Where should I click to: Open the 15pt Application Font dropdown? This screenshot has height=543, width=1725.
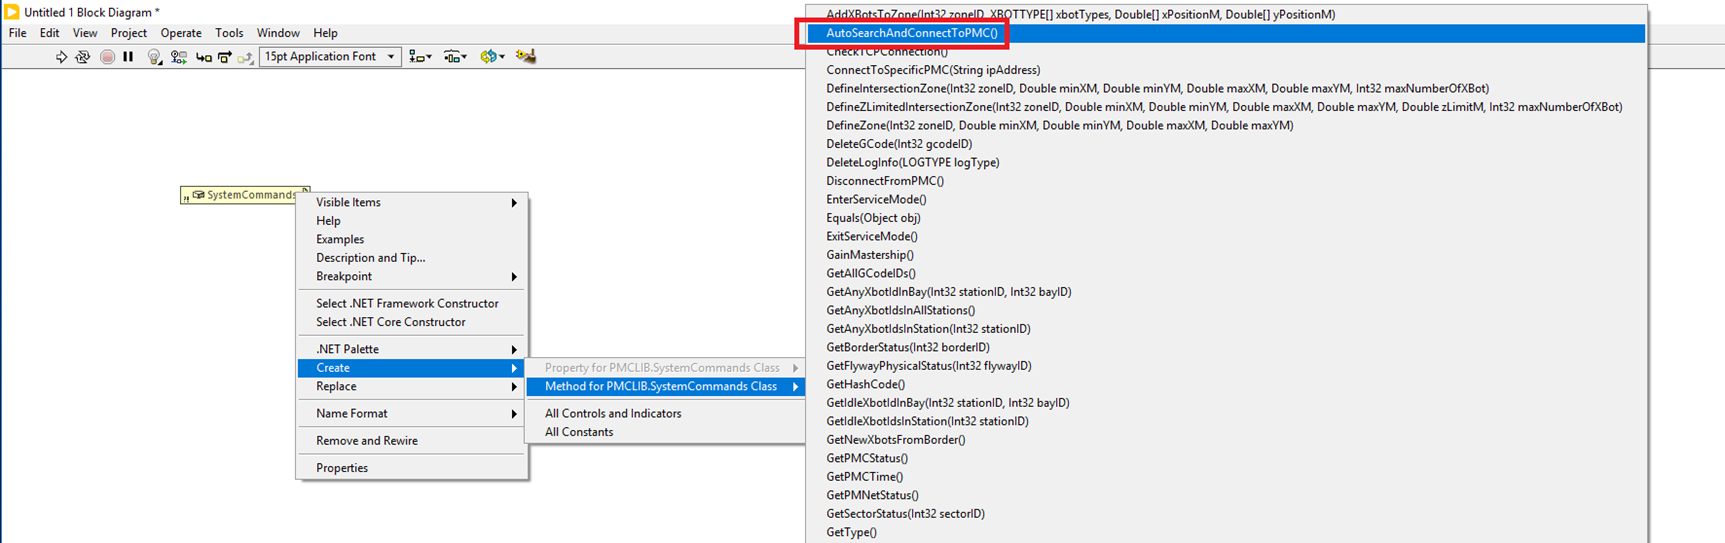coord(330,57)
